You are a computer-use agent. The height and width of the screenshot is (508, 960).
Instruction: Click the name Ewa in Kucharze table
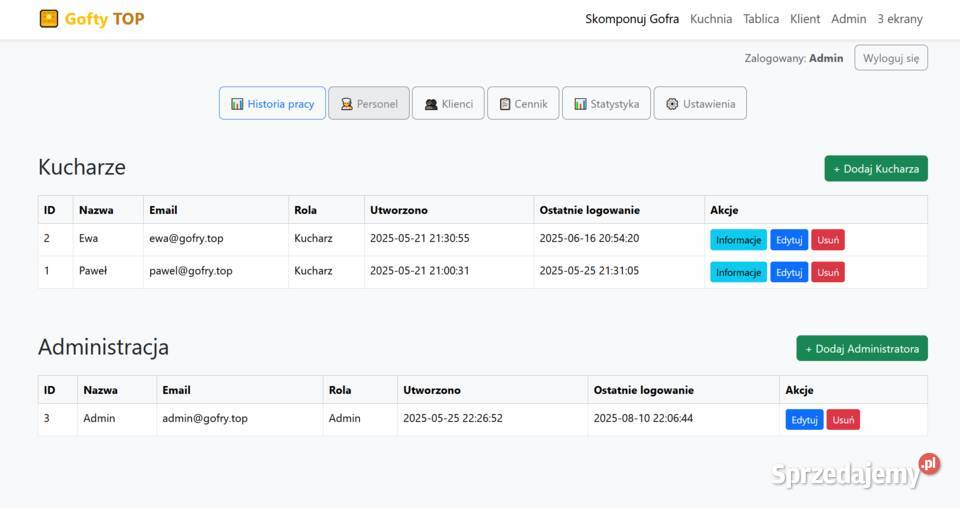tap(88, 239)
